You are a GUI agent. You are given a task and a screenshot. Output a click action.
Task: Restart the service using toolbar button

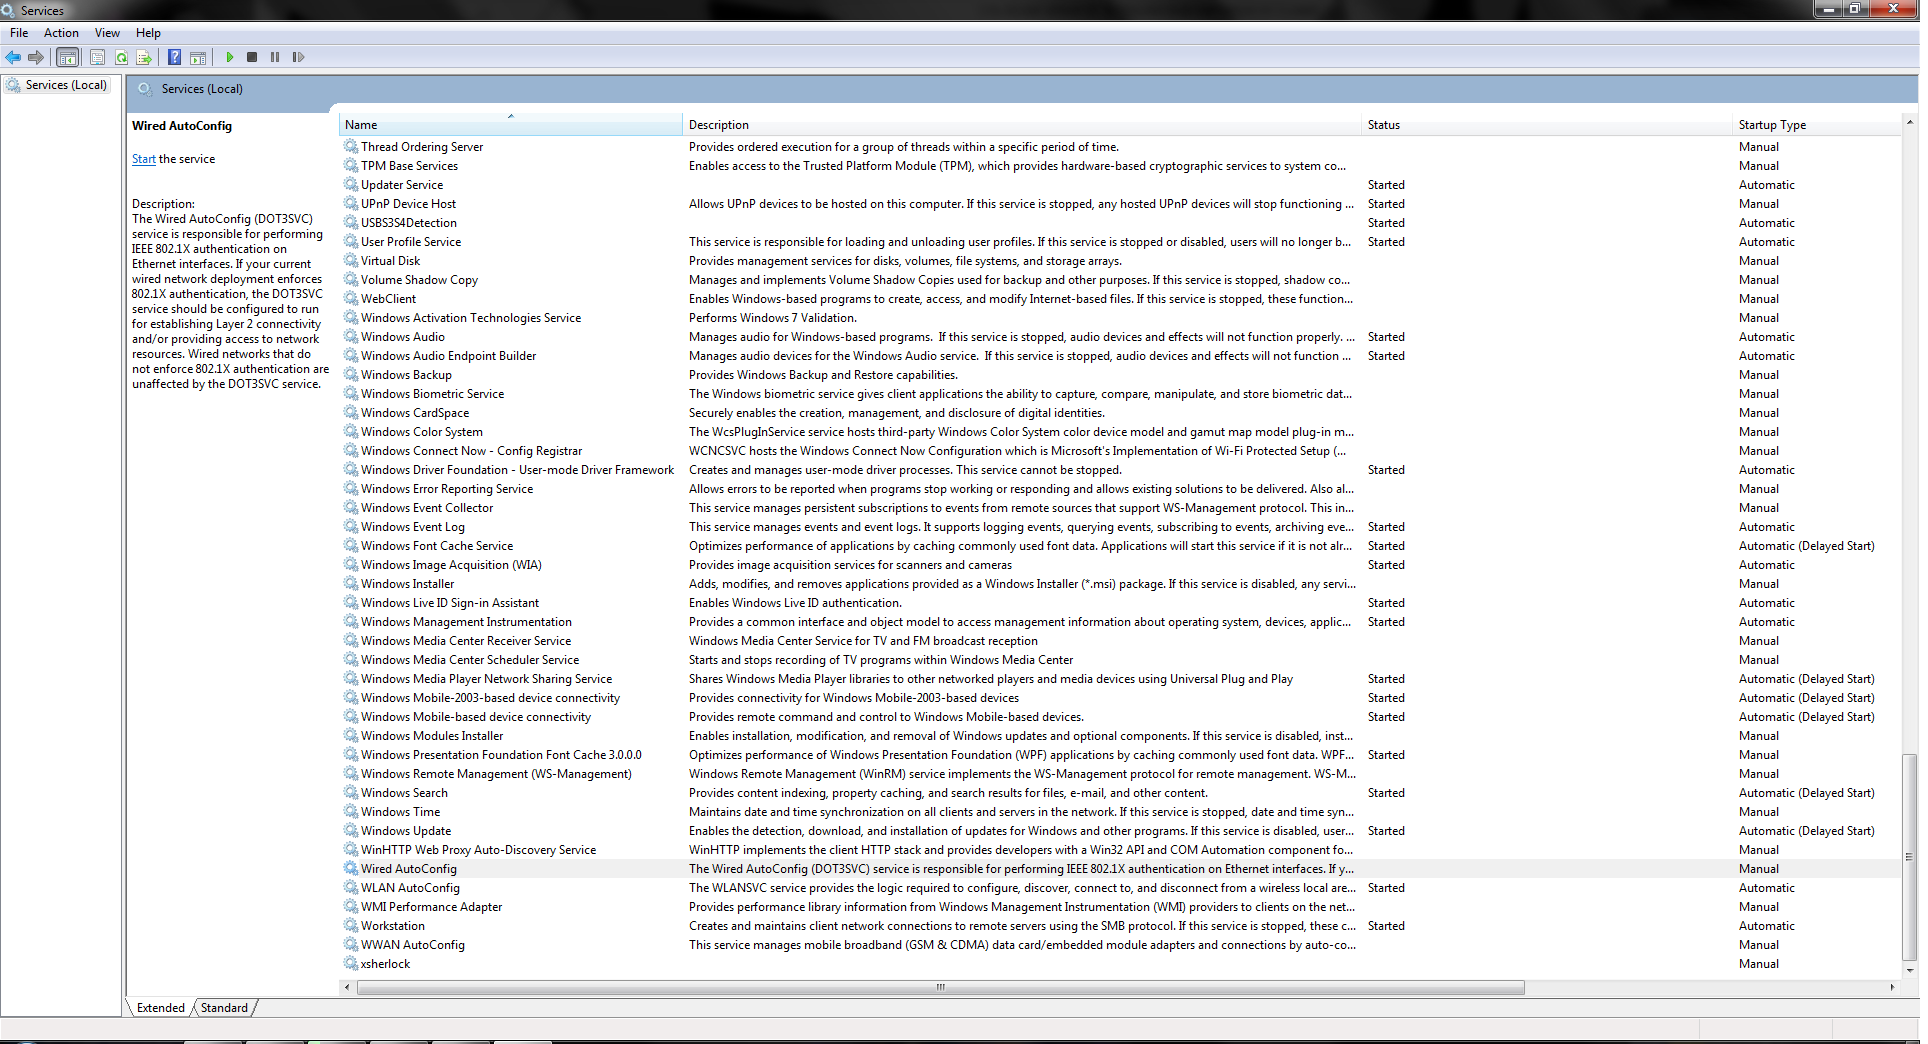(x=298, y=57)
